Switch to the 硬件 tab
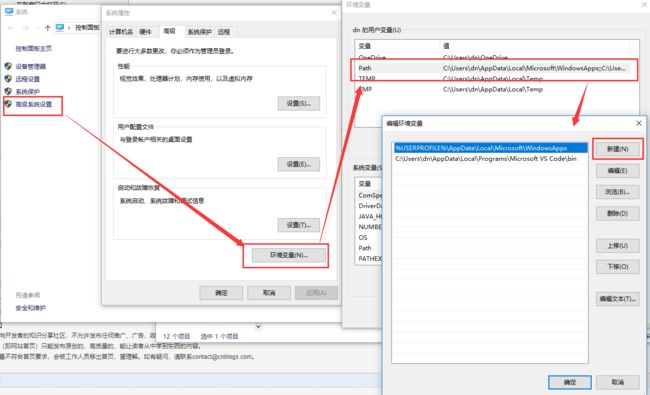Screen dimensions: 650x395 click(x=145, y=32)
